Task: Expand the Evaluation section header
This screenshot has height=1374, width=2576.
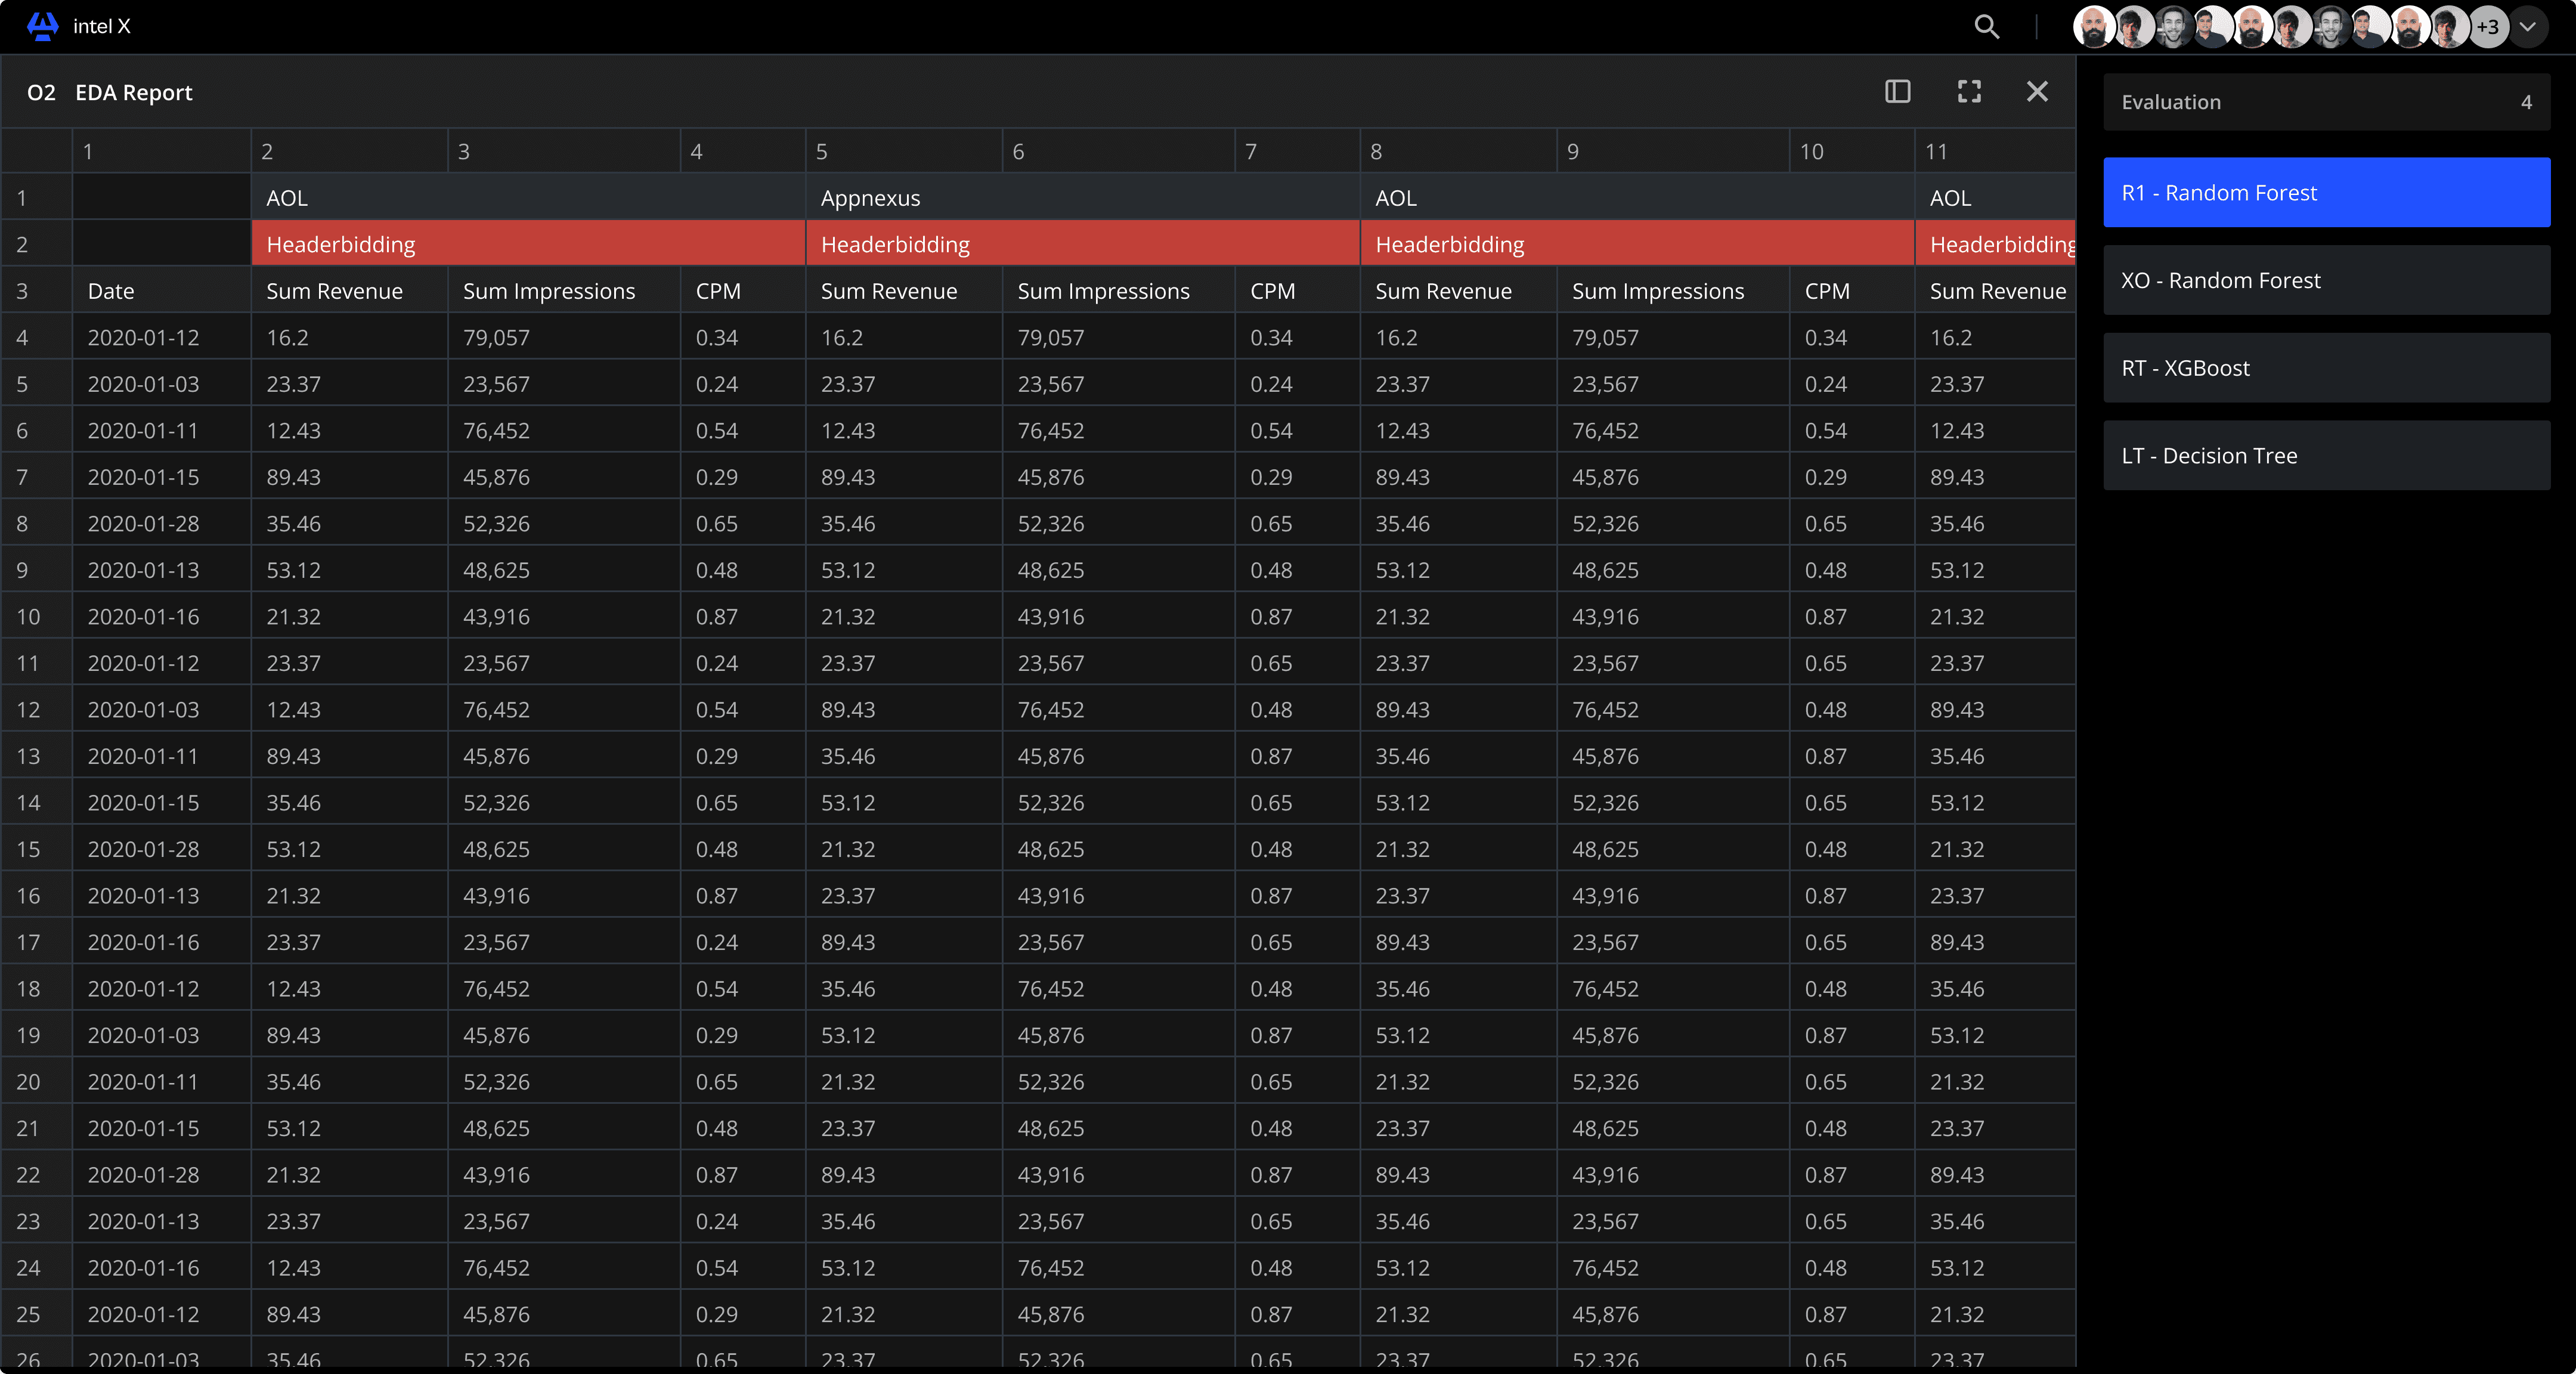Action: (x=2326, y=102)
